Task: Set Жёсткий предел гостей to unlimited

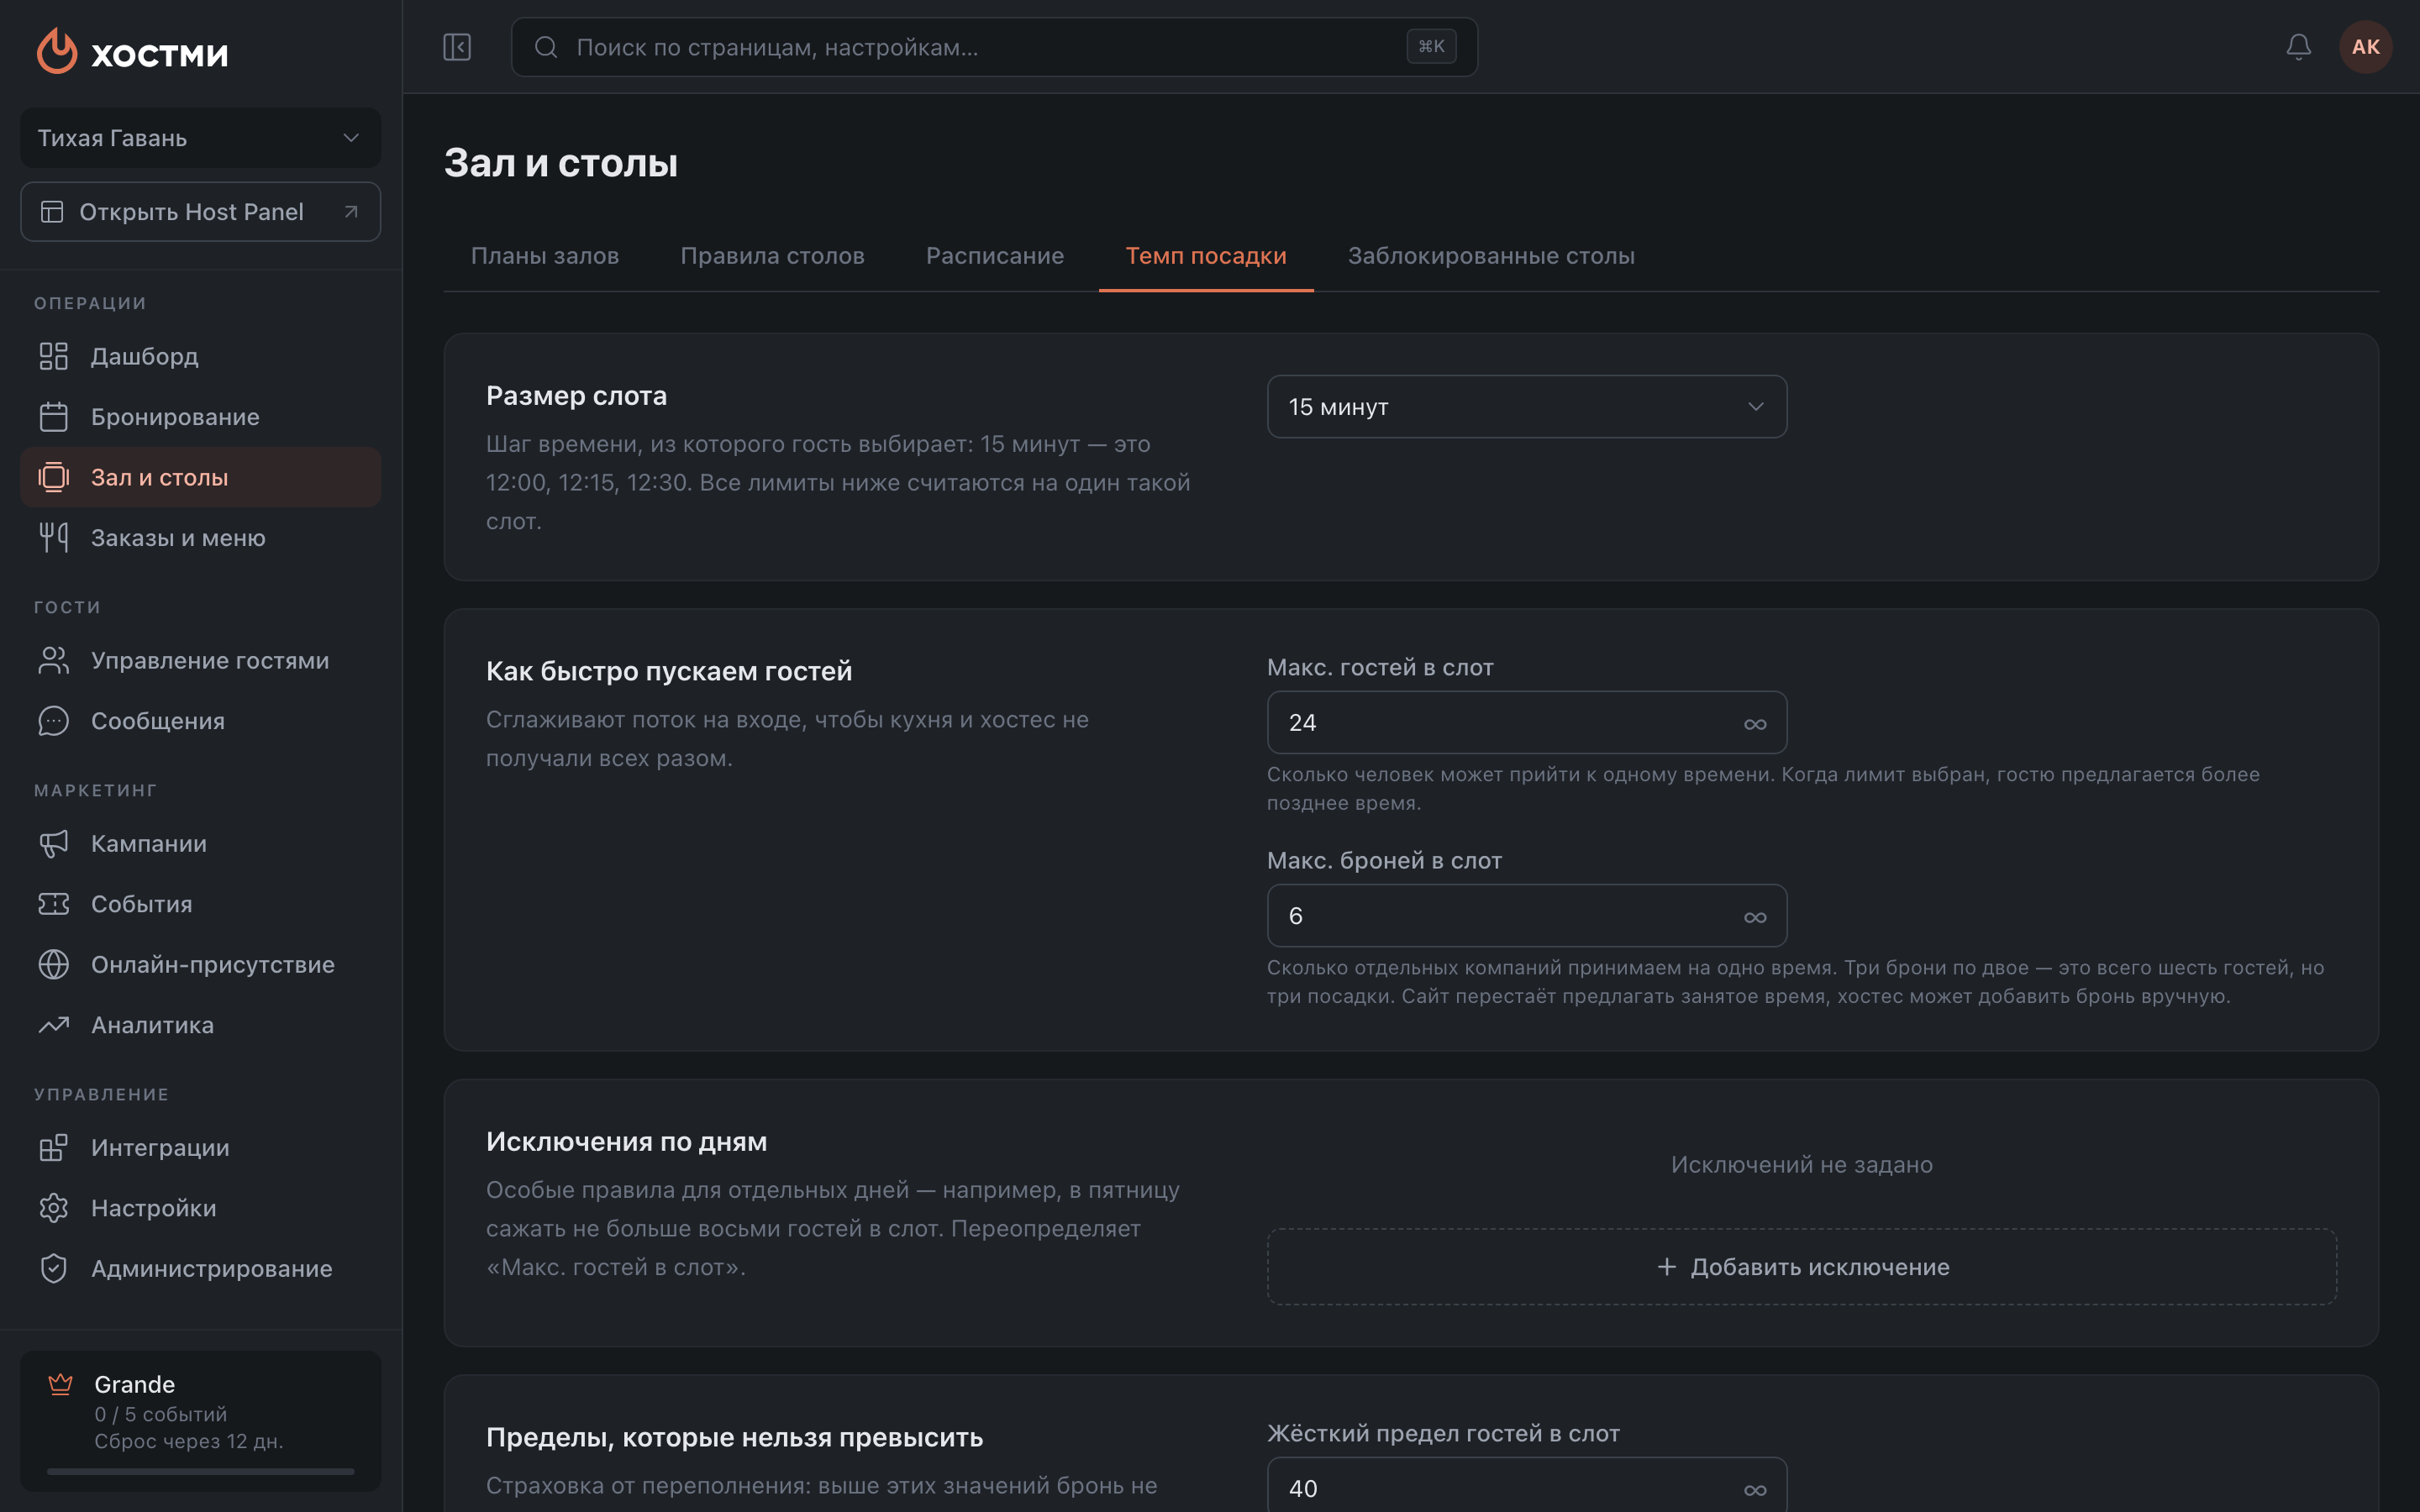Action: (1755, 1490)
